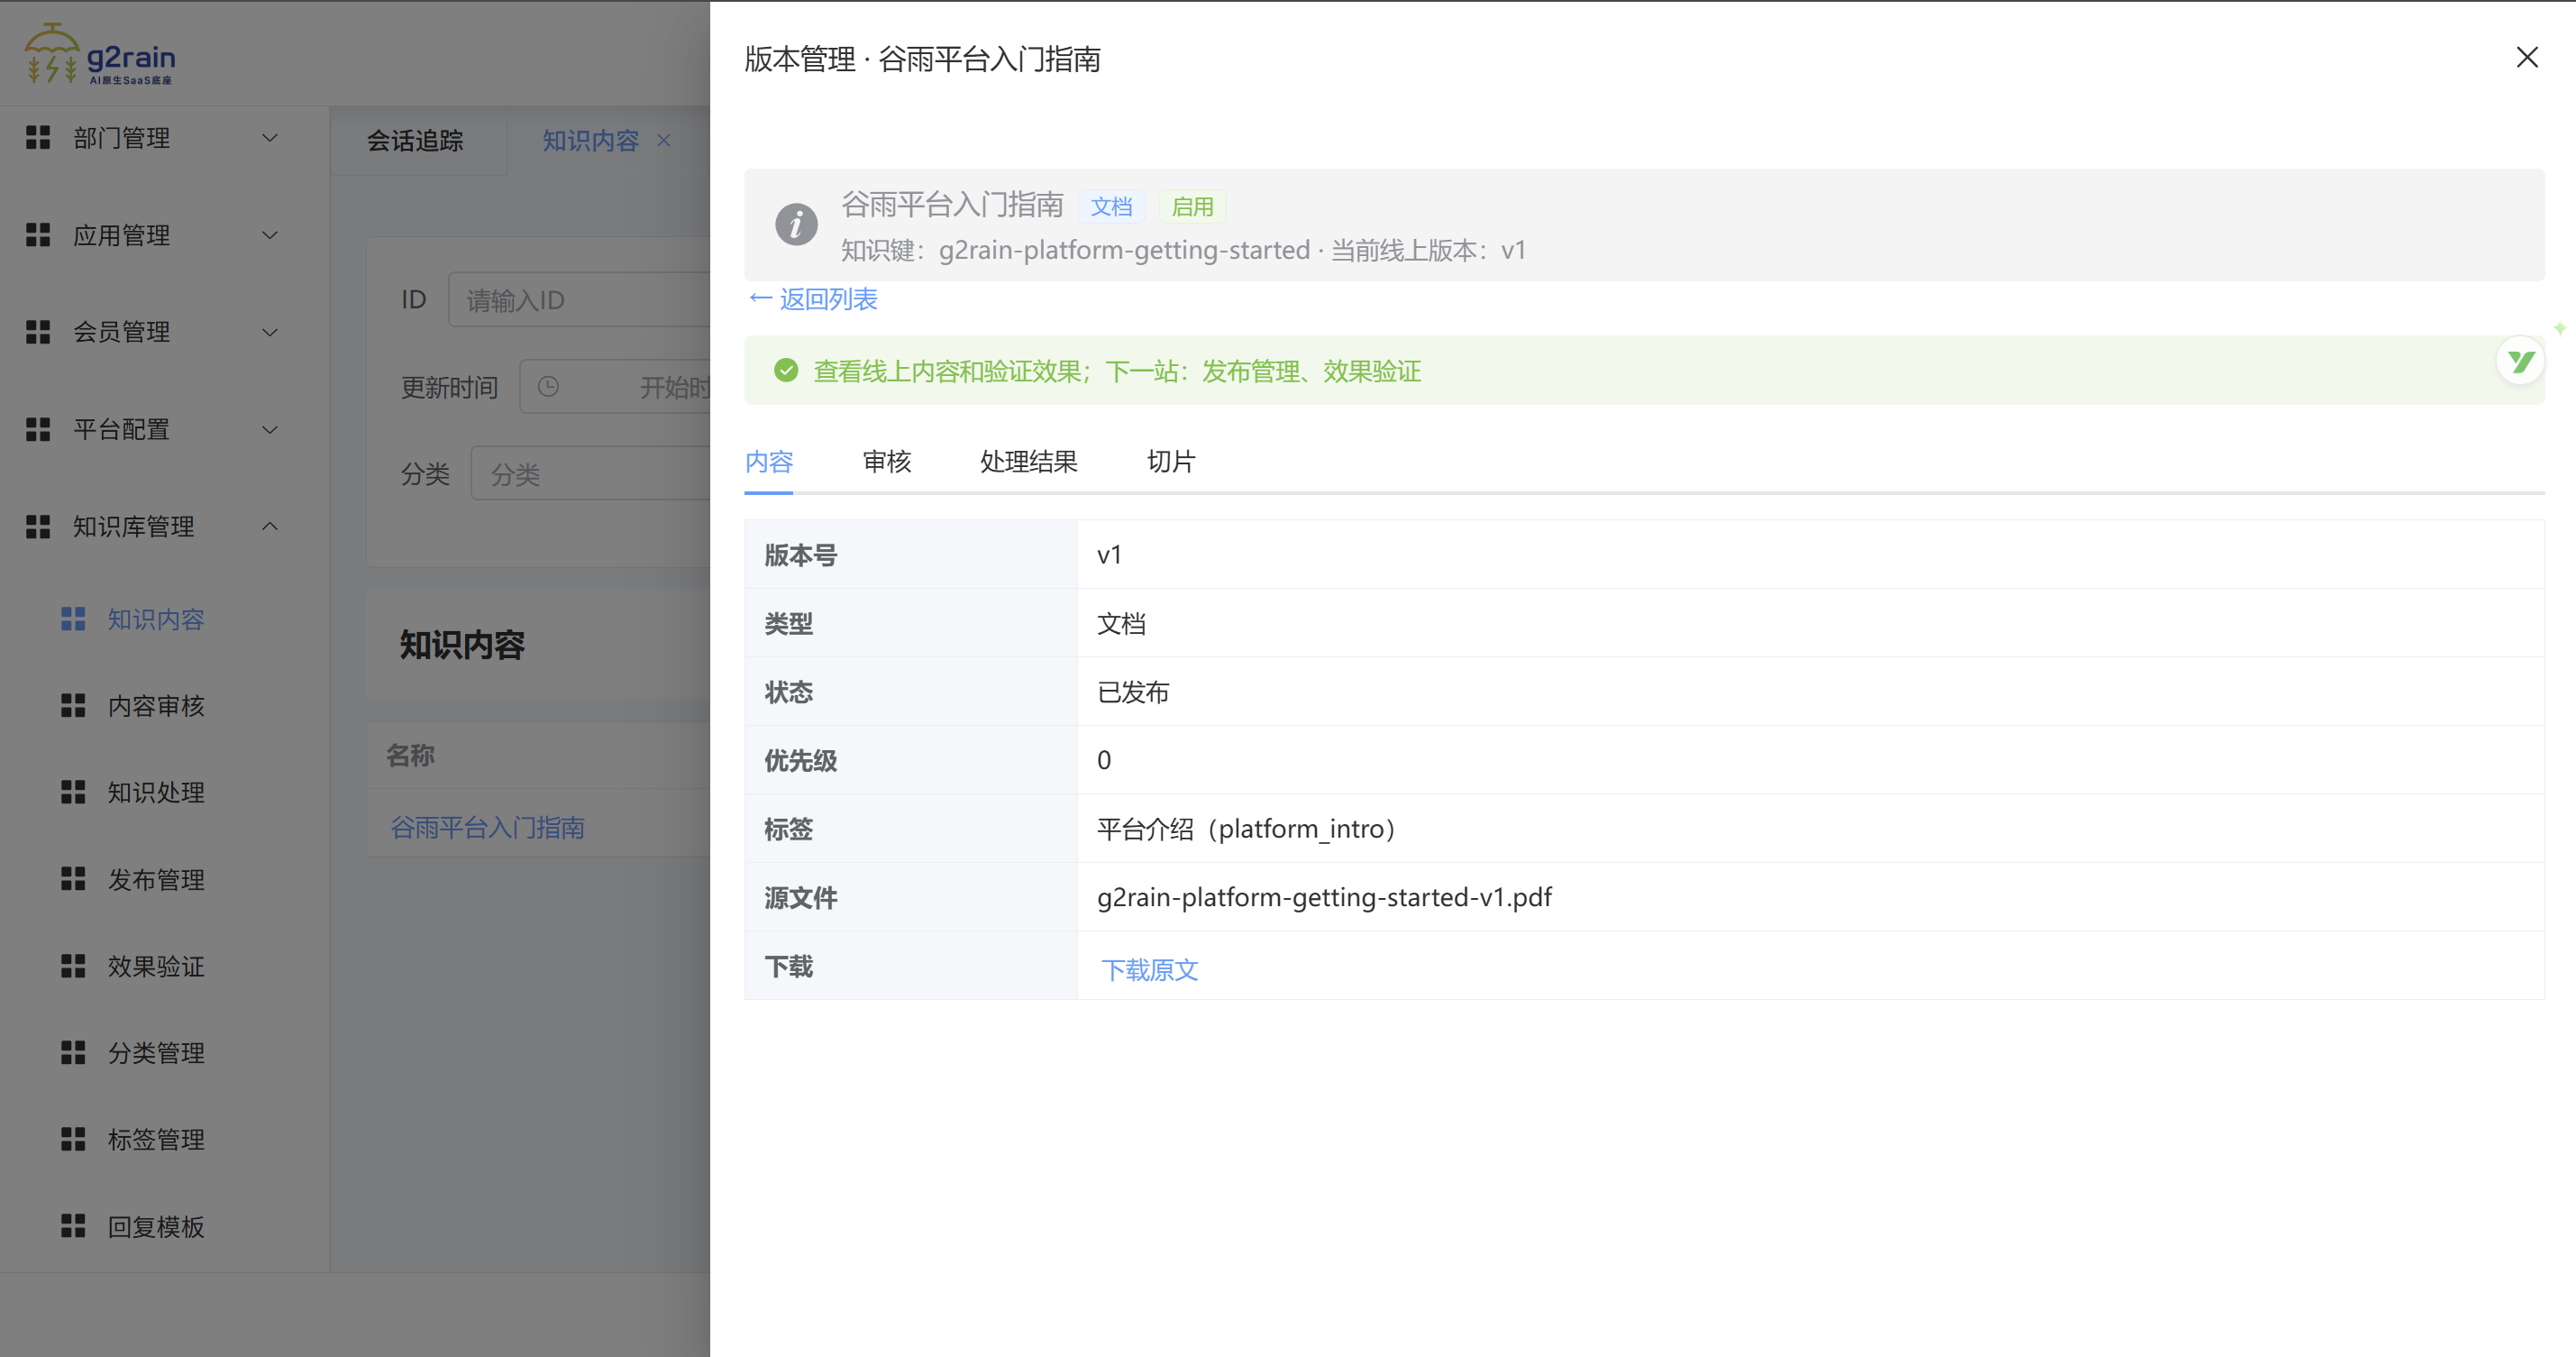Viewport: 2576px width, 1357px height.
Task: Click the grid icon next to 平台配置
Action: pyautogui.click(x=38, y=430)
